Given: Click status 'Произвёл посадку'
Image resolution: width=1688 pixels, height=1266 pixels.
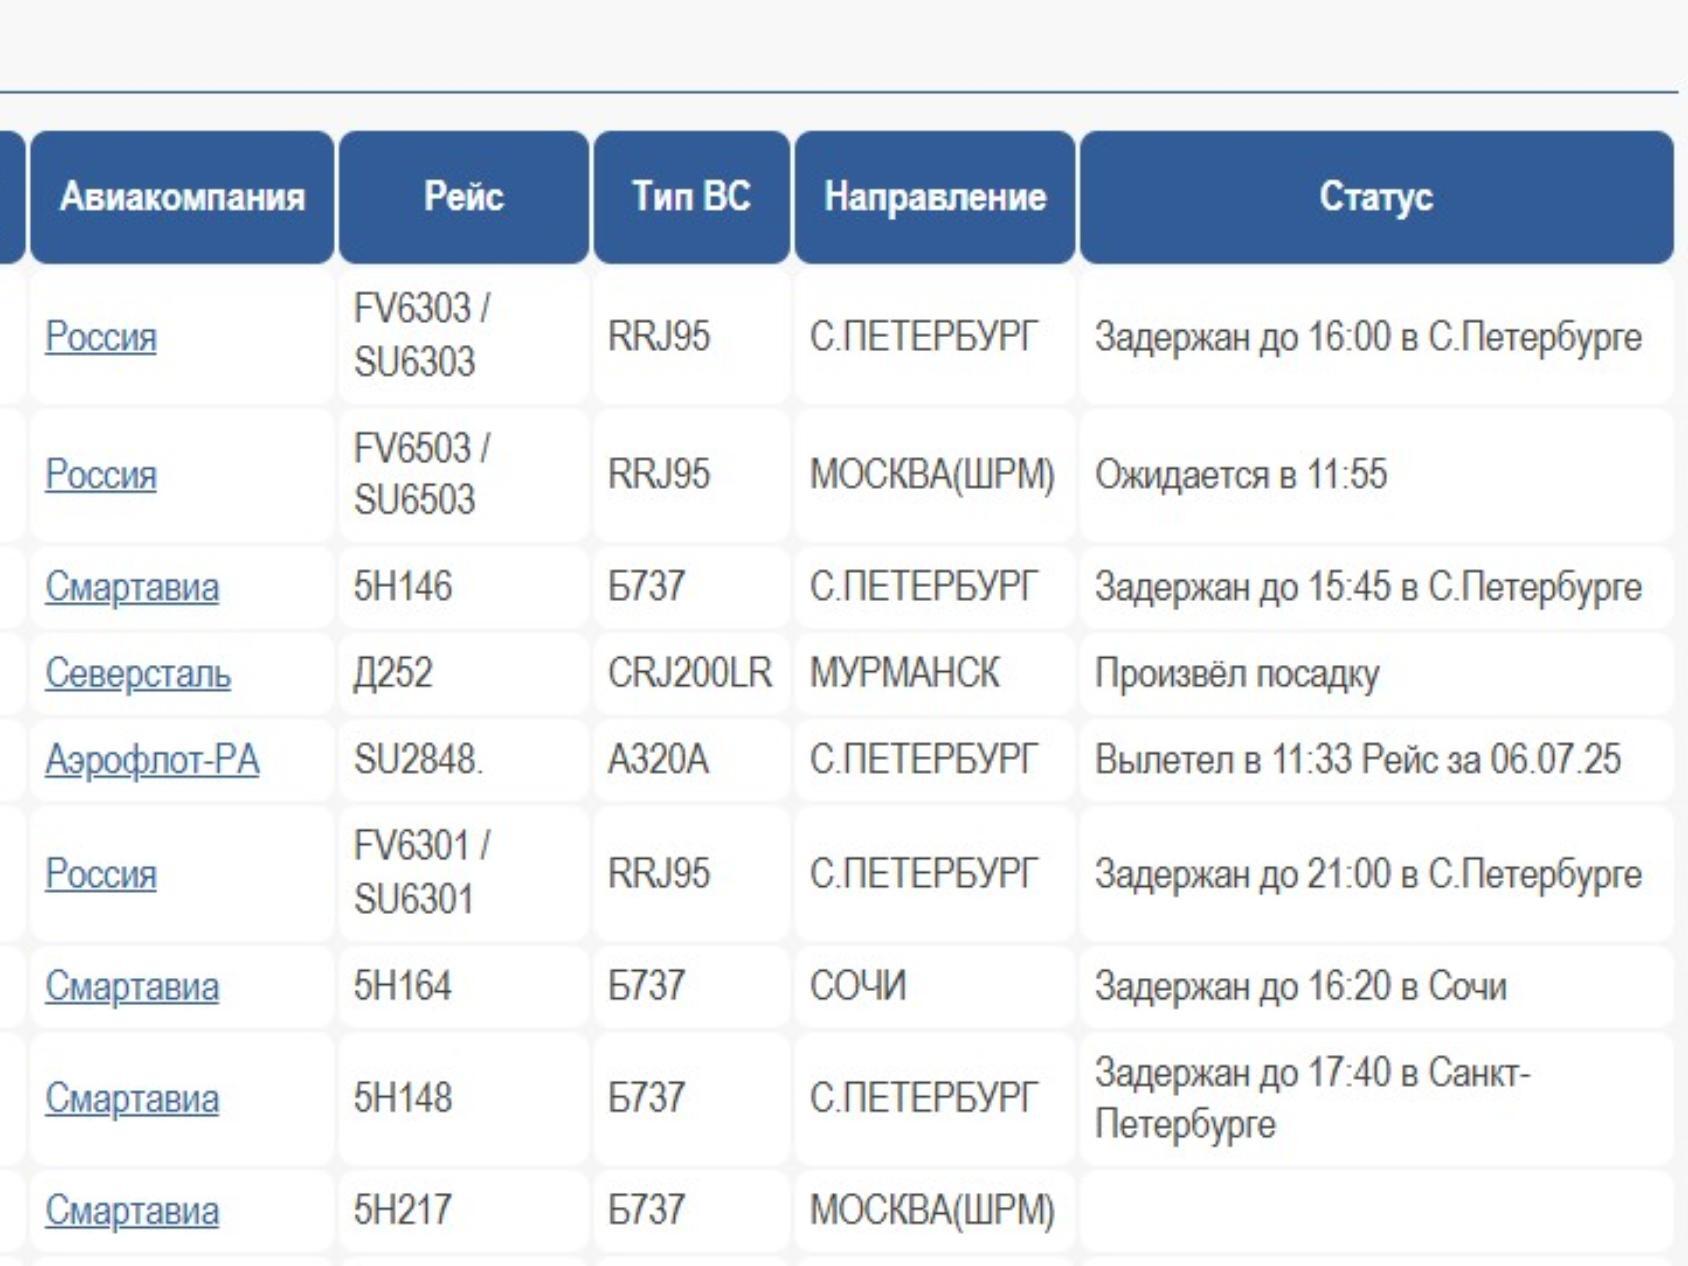Looking at the screenshot, I should [x=1237, y=674].
